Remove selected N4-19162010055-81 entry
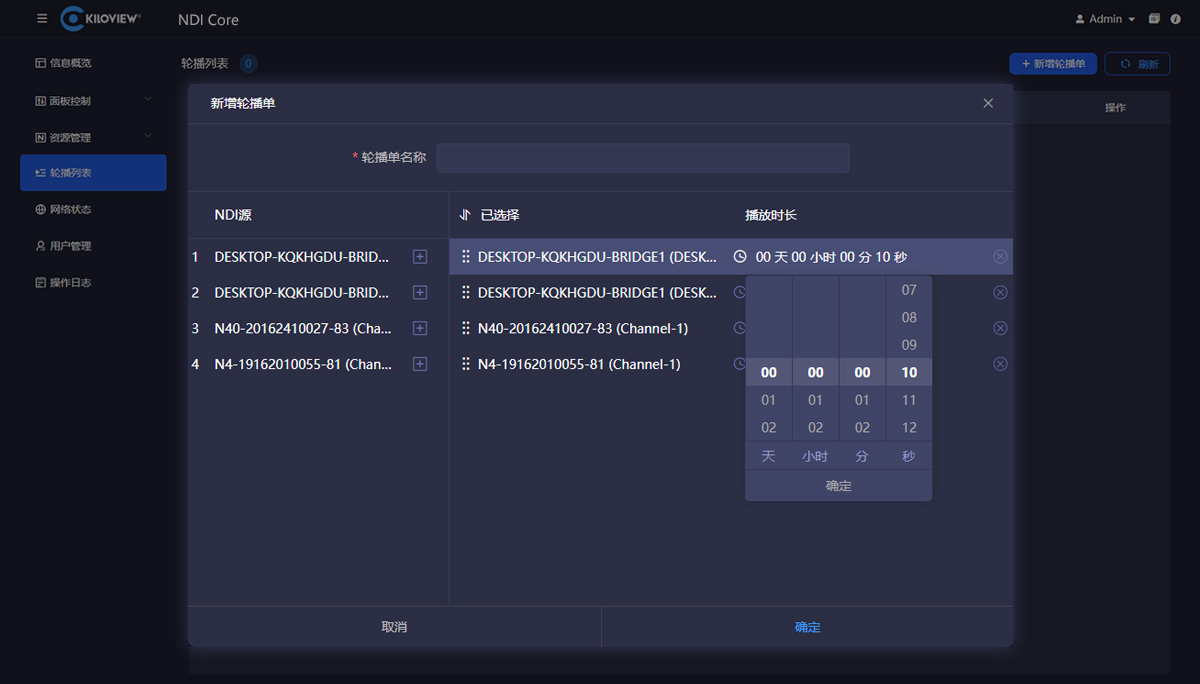The height and width of the screenshot is (684, 1200). pos(1000,364)
